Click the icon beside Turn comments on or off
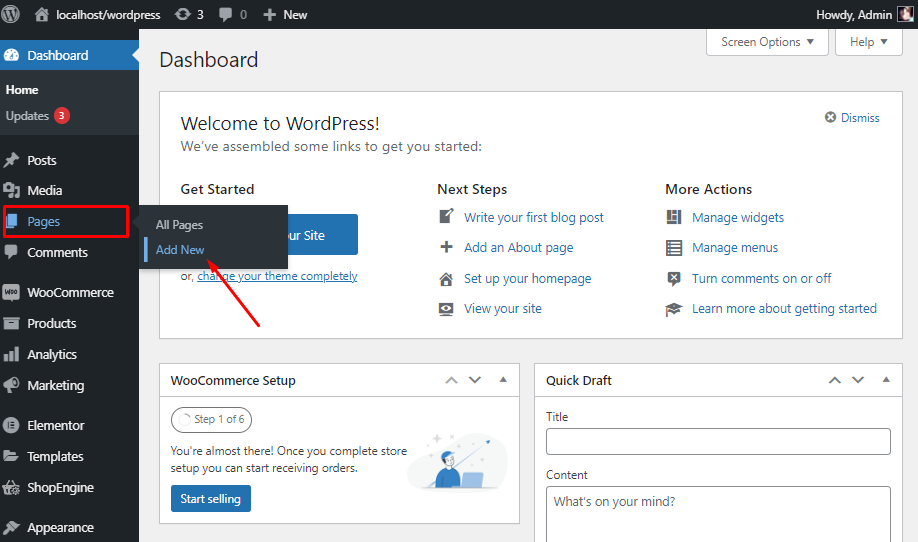This screenshot has height=542, width=918. point(674,279)
